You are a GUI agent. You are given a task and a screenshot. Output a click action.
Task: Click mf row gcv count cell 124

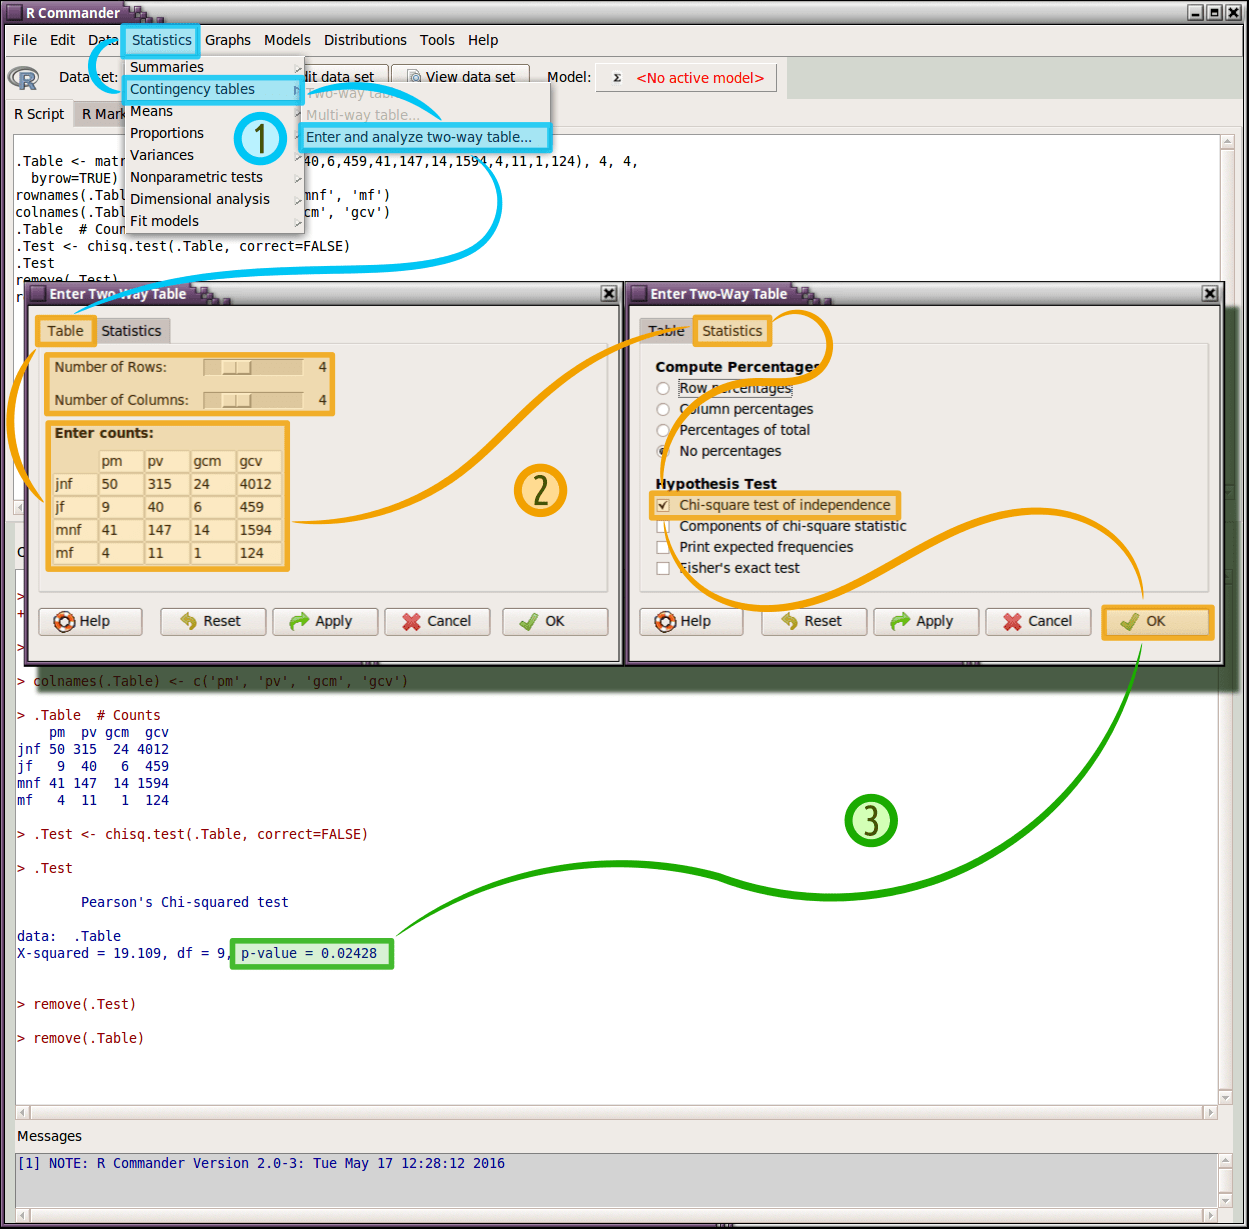(259, 553)
